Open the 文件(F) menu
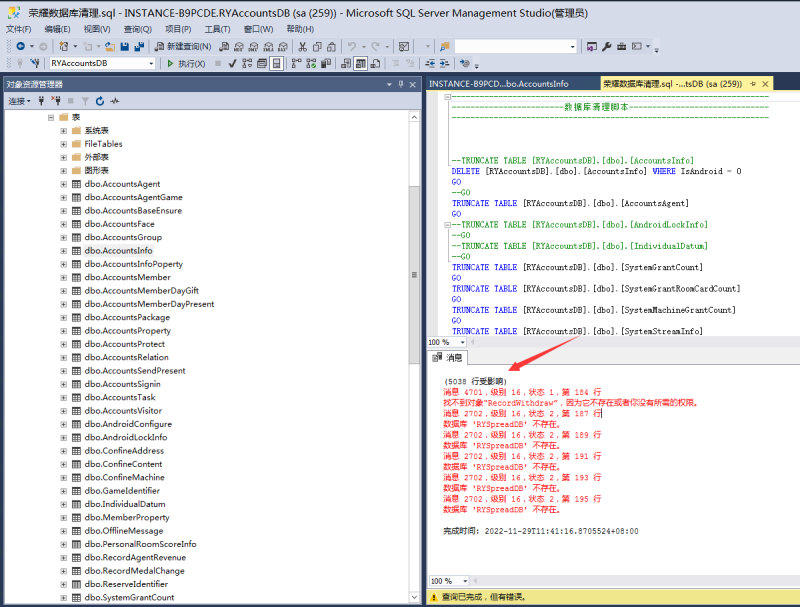 click(18, 29)
